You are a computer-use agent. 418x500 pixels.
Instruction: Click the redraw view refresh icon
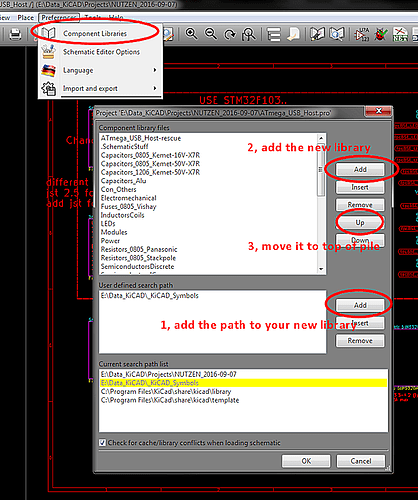coord(230,34)
